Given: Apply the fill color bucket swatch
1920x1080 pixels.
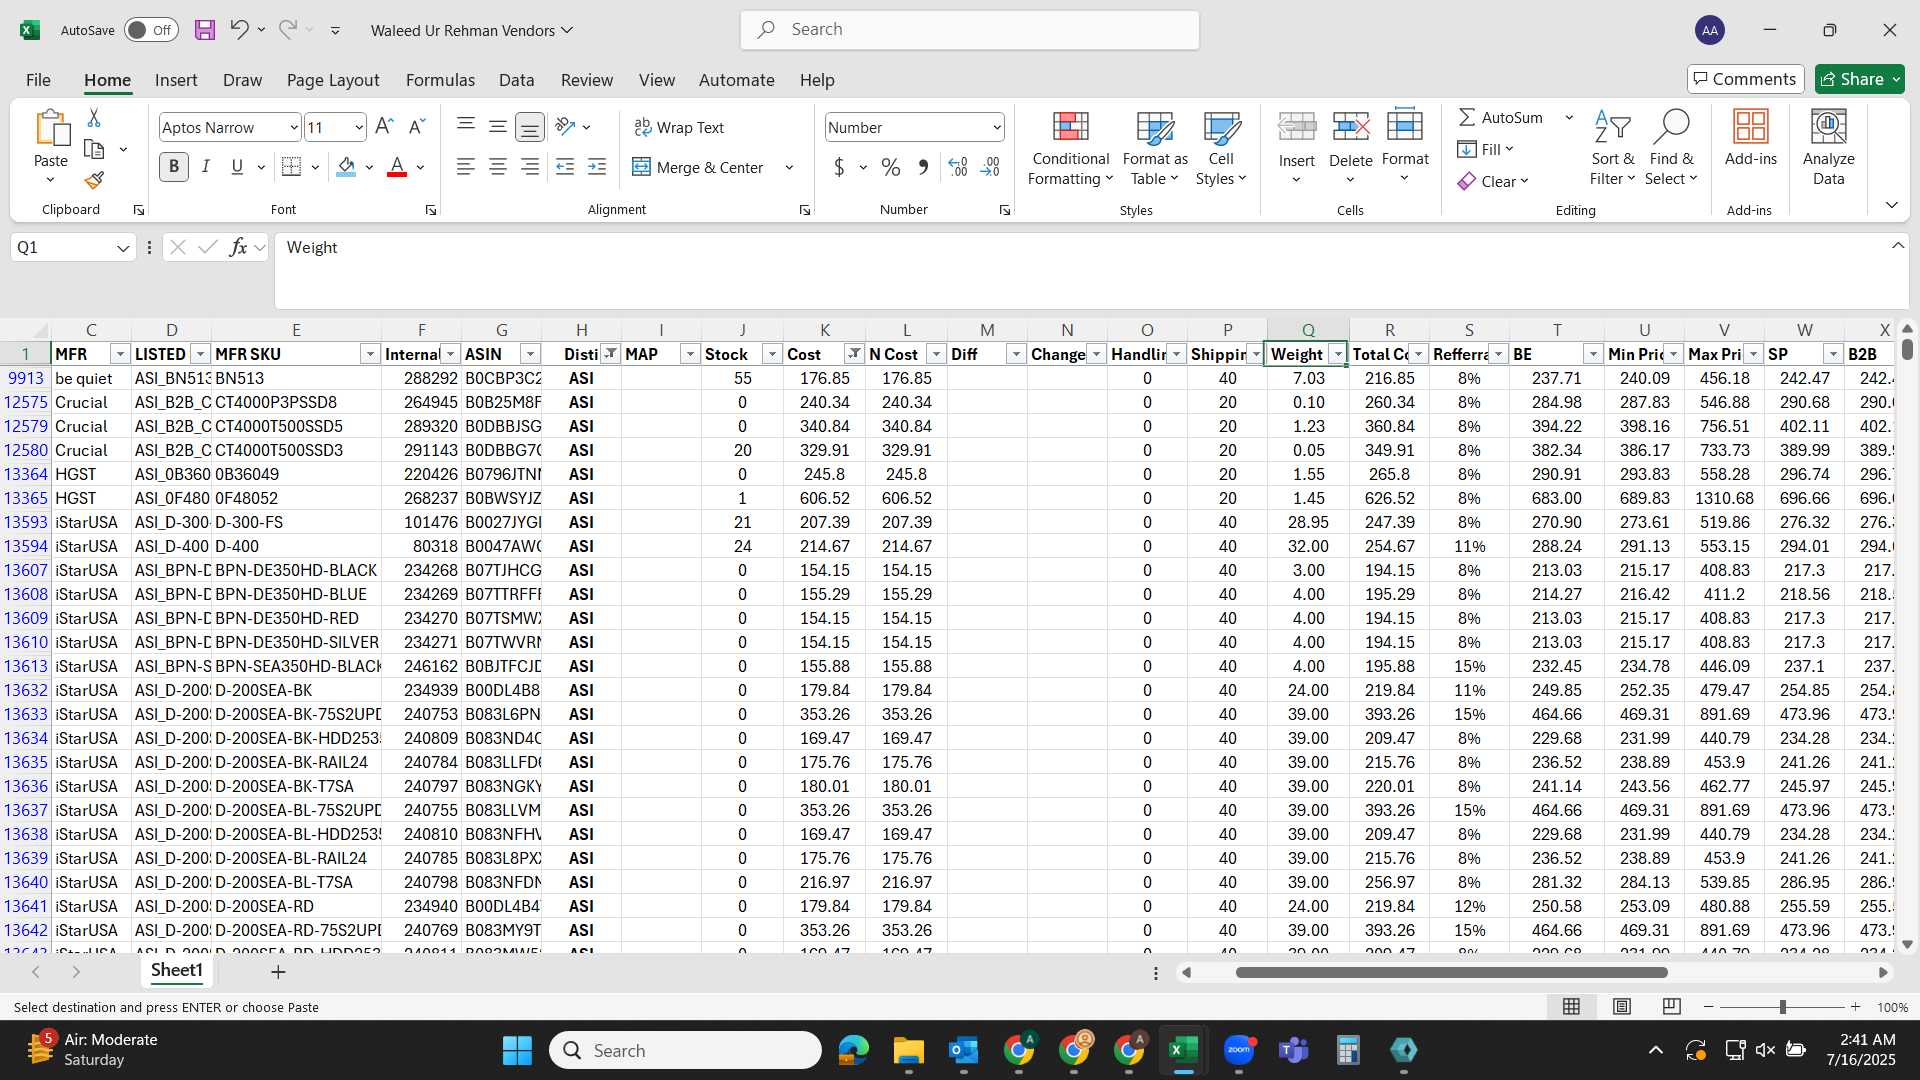Looking at the screenshot, I should [x=346, y=167].
